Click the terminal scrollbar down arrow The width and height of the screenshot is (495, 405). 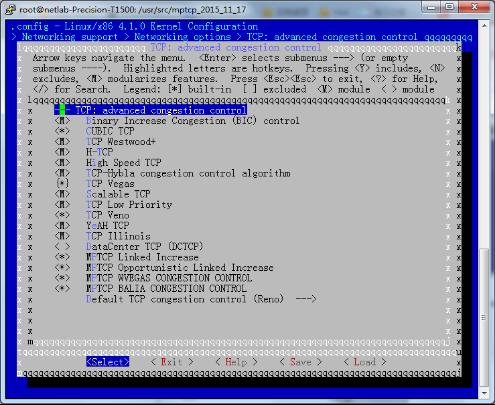coord(484,393)
